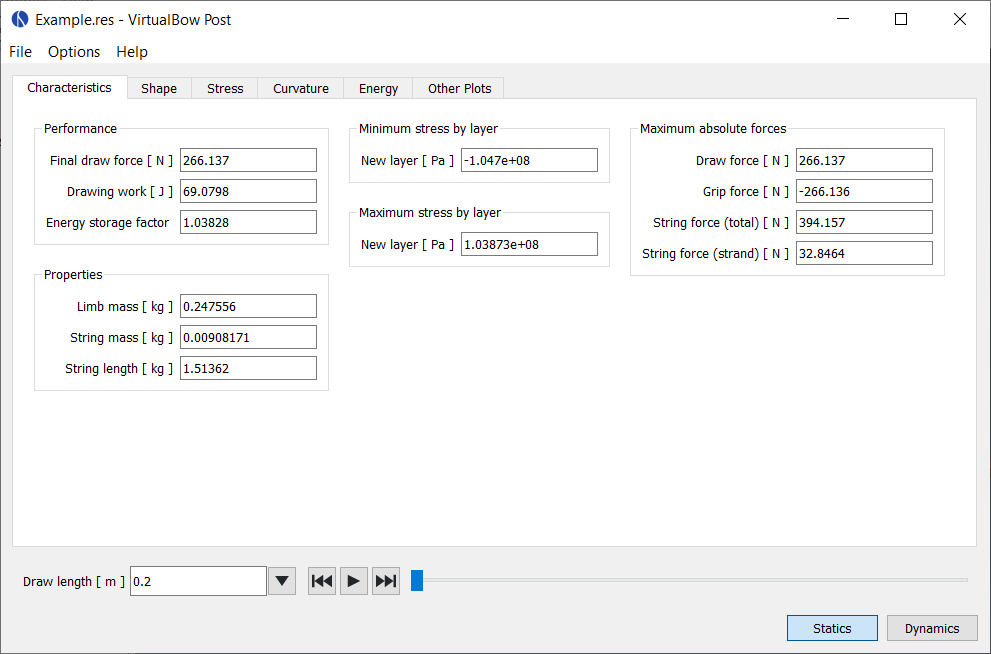
Task: Click the 'Draw length [ m ]' label
Action: coord(74,581)
